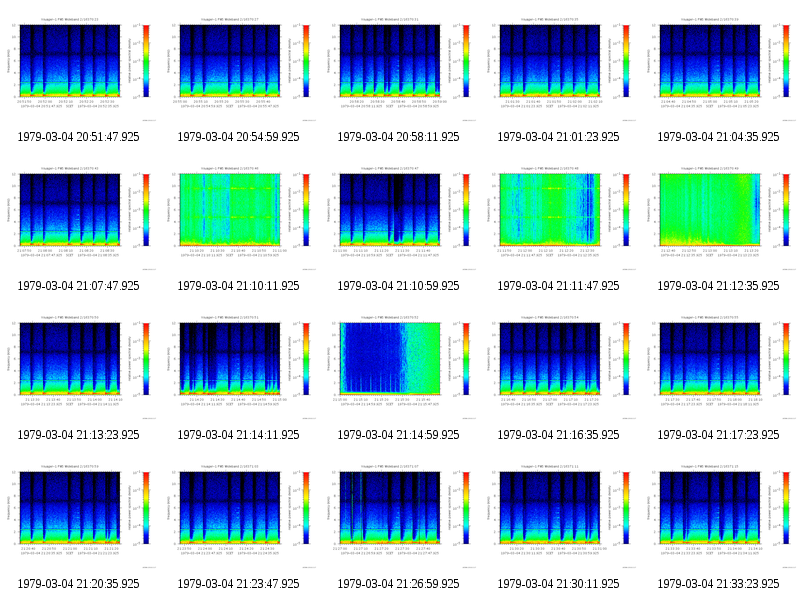Click caption text 1979-03-04 21:33:23.925

pos(718,584)
